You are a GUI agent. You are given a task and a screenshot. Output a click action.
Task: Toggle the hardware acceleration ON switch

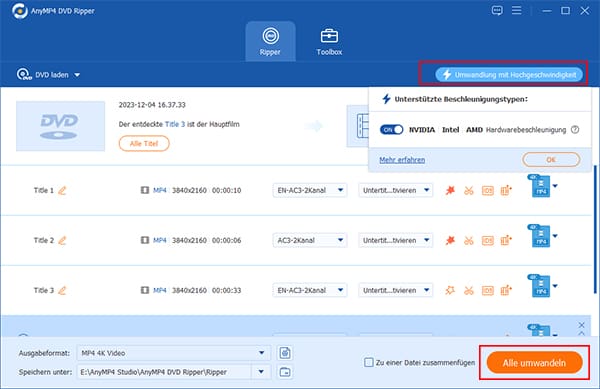[x=391, y=130]
